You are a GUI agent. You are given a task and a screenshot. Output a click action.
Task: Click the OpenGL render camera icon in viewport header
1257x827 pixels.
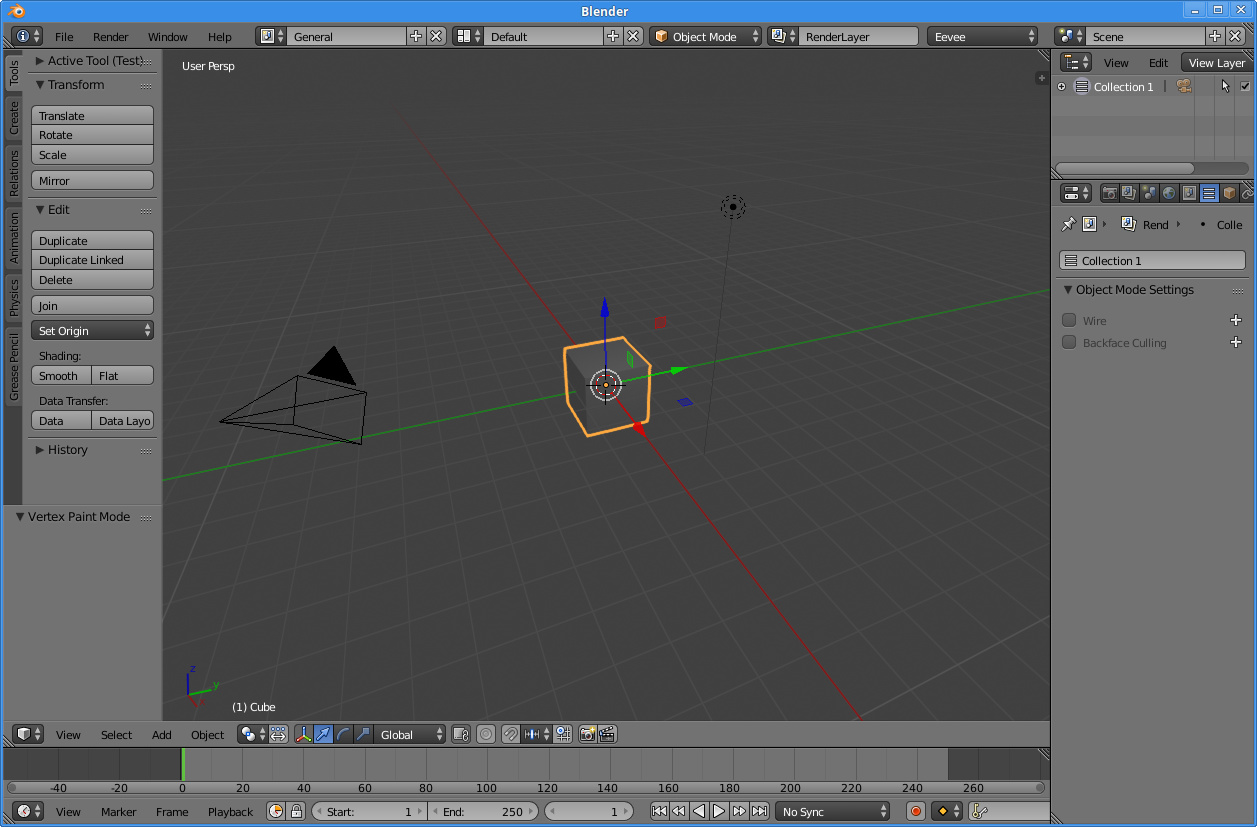point(587,734)
